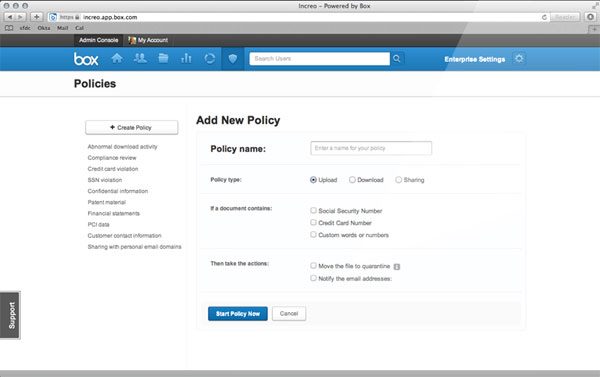Reload the page with refresh icon
Viewport: 600px width, 377px height.
click(544, 17)
